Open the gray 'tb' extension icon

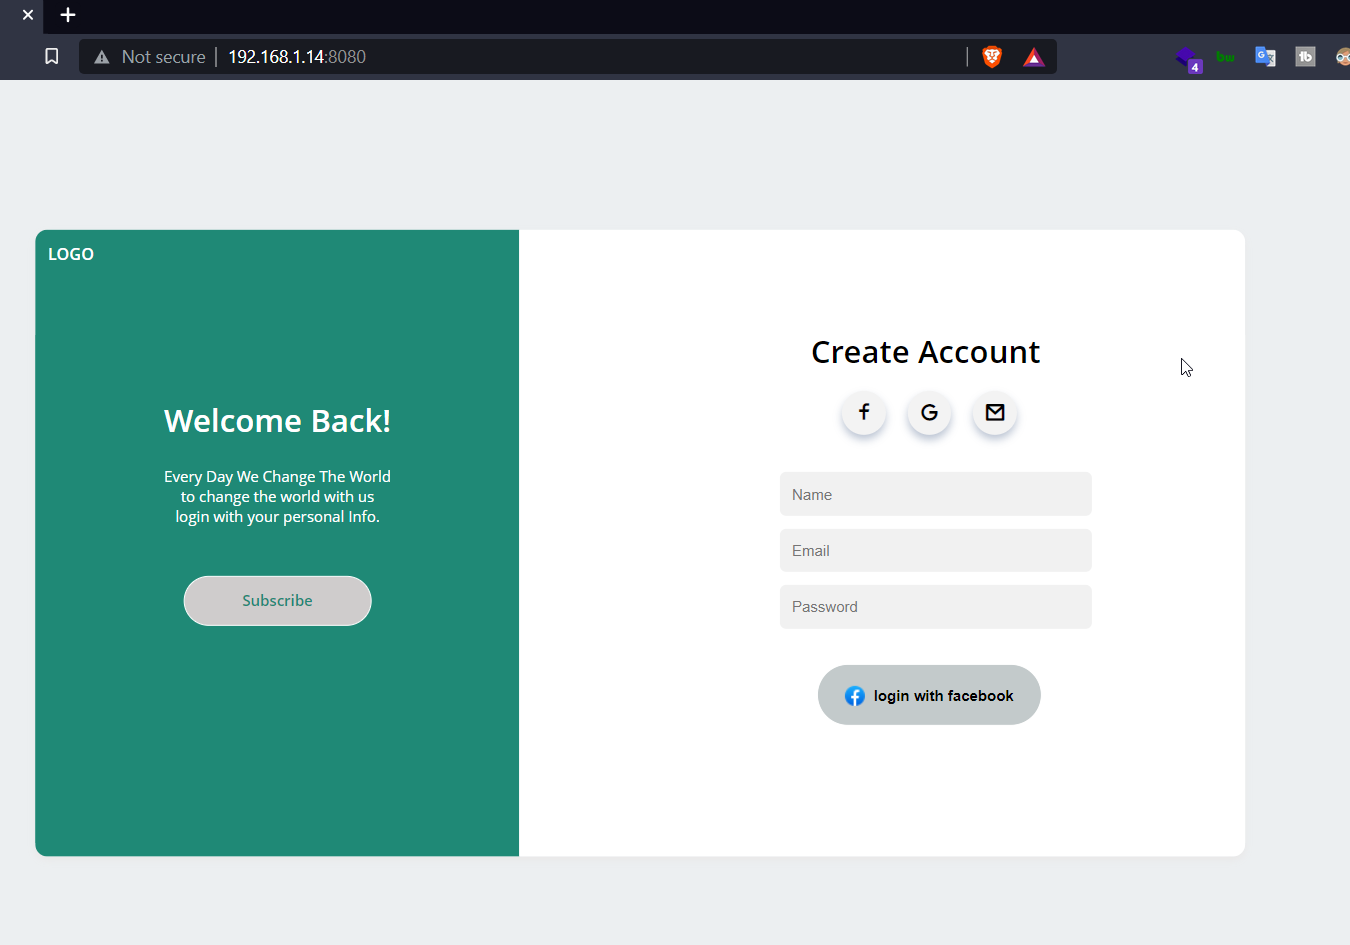1305,57
